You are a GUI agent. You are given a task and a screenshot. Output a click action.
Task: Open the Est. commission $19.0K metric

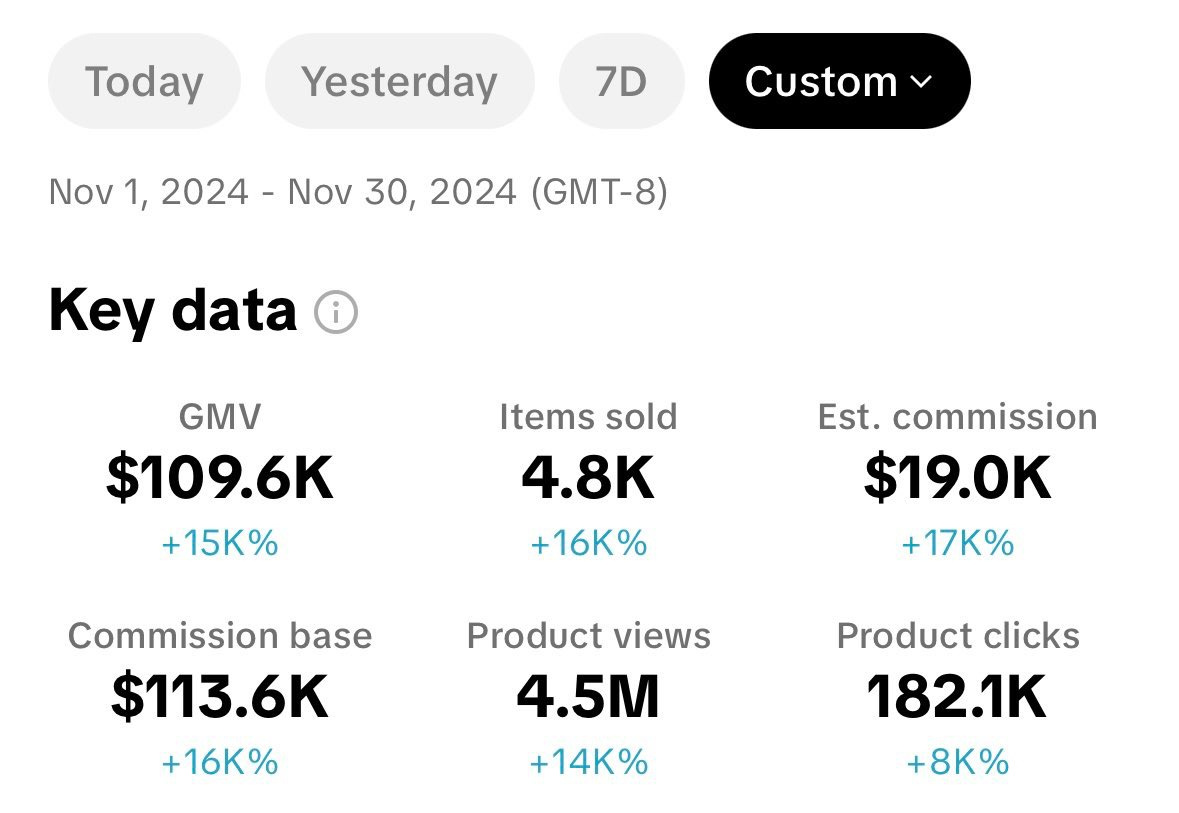pos(957,478)
